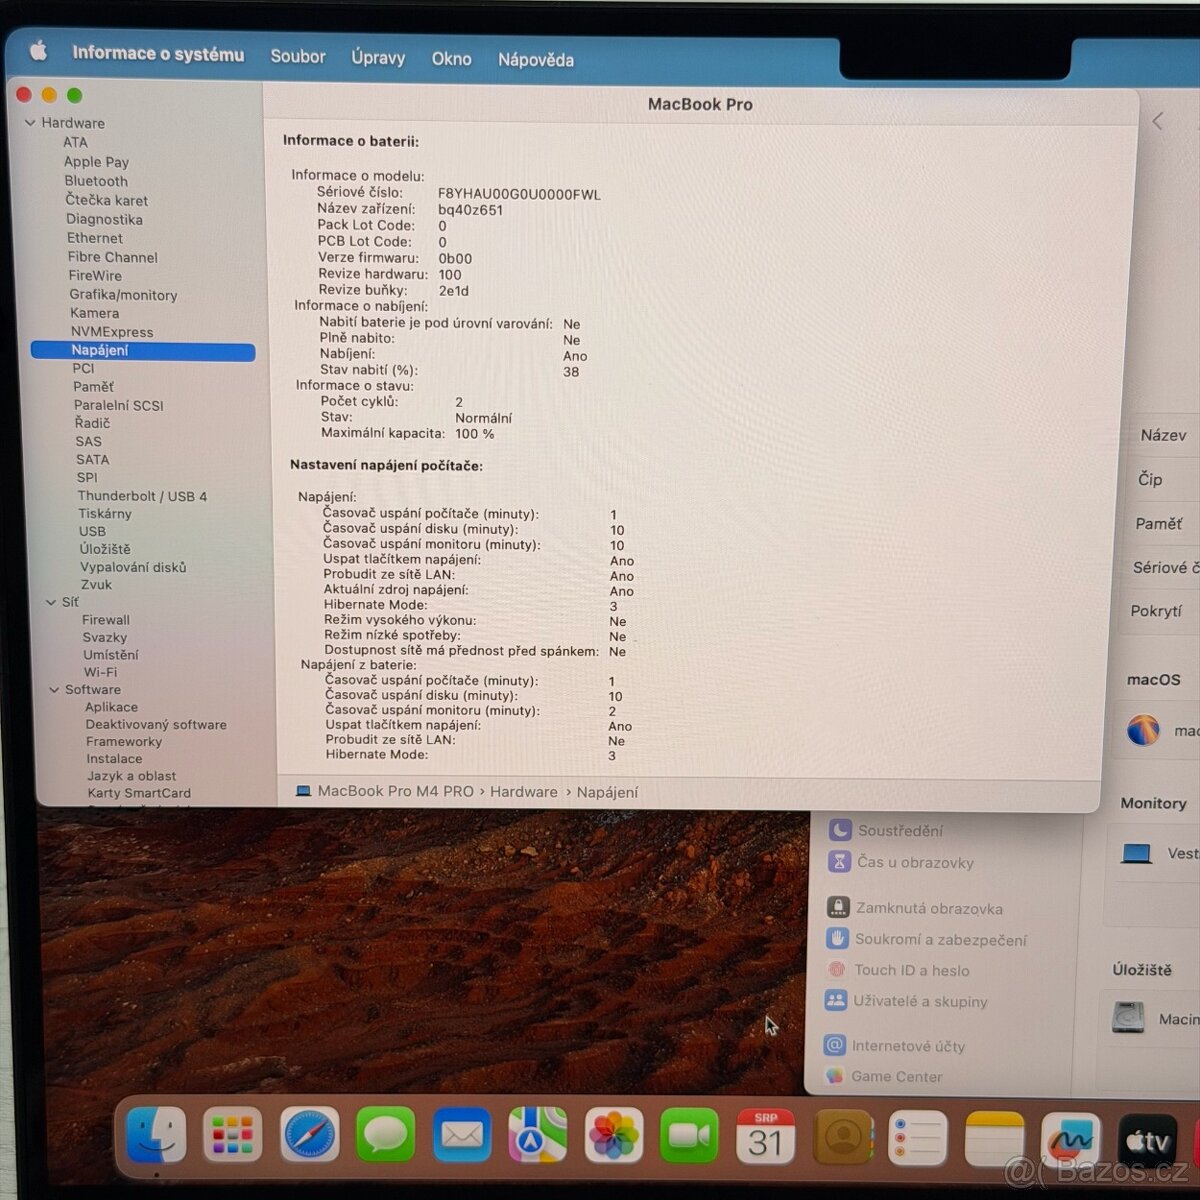
Task: Open Safari in the Dock
Action: pyautogui.click(x=309, y=1135)
